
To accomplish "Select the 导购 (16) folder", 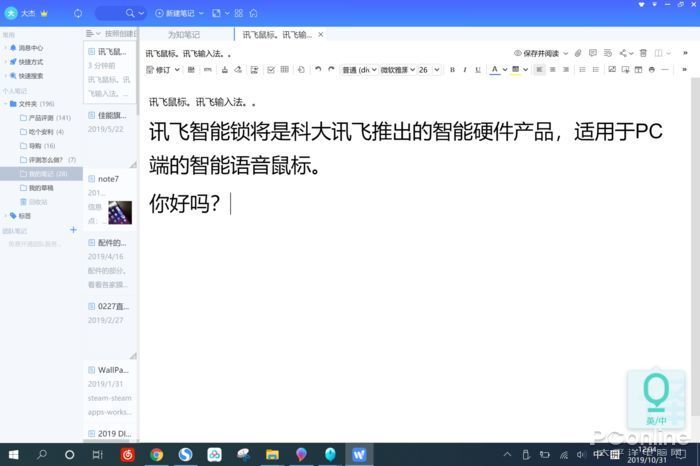I will click(38, 146).
